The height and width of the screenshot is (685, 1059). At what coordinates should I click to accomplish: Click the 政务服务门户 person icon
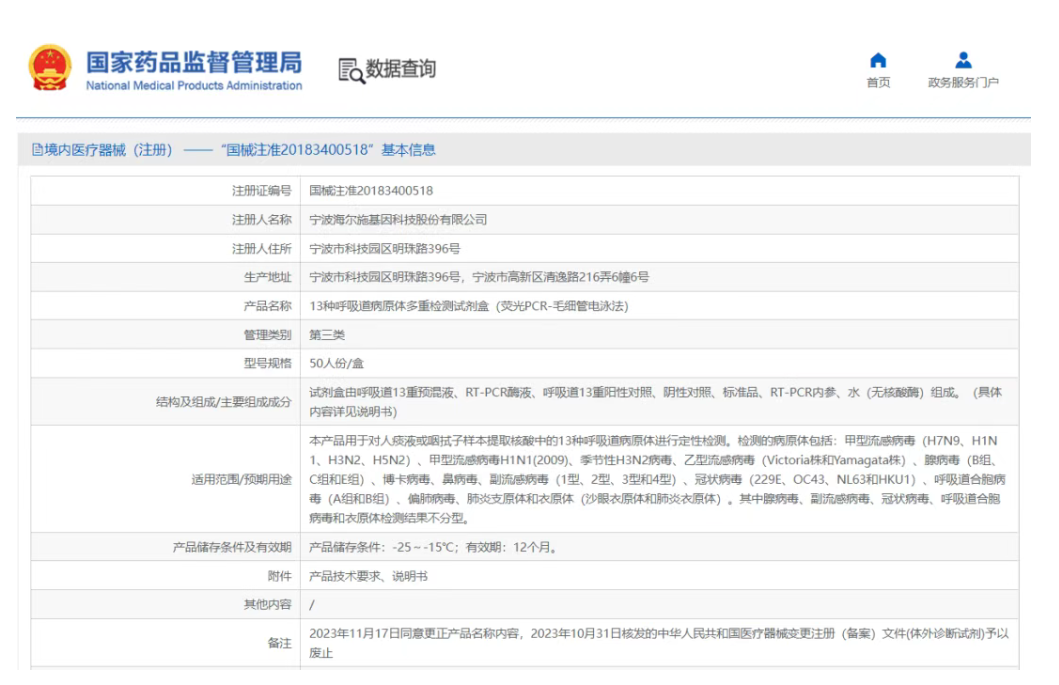point(963,60)
